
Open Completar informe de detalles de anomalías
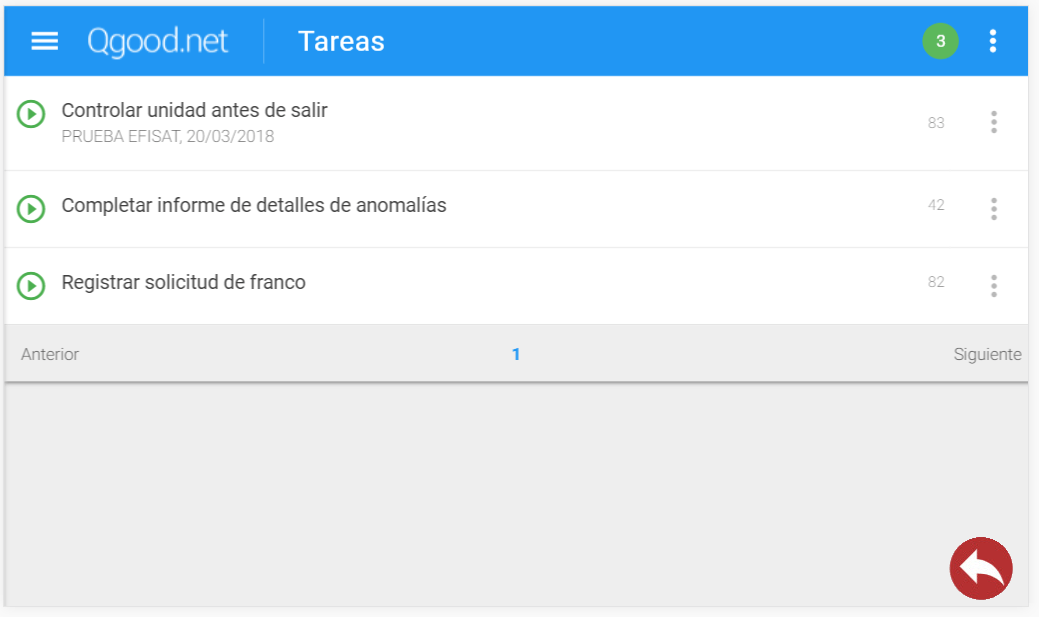pos(254,205)
